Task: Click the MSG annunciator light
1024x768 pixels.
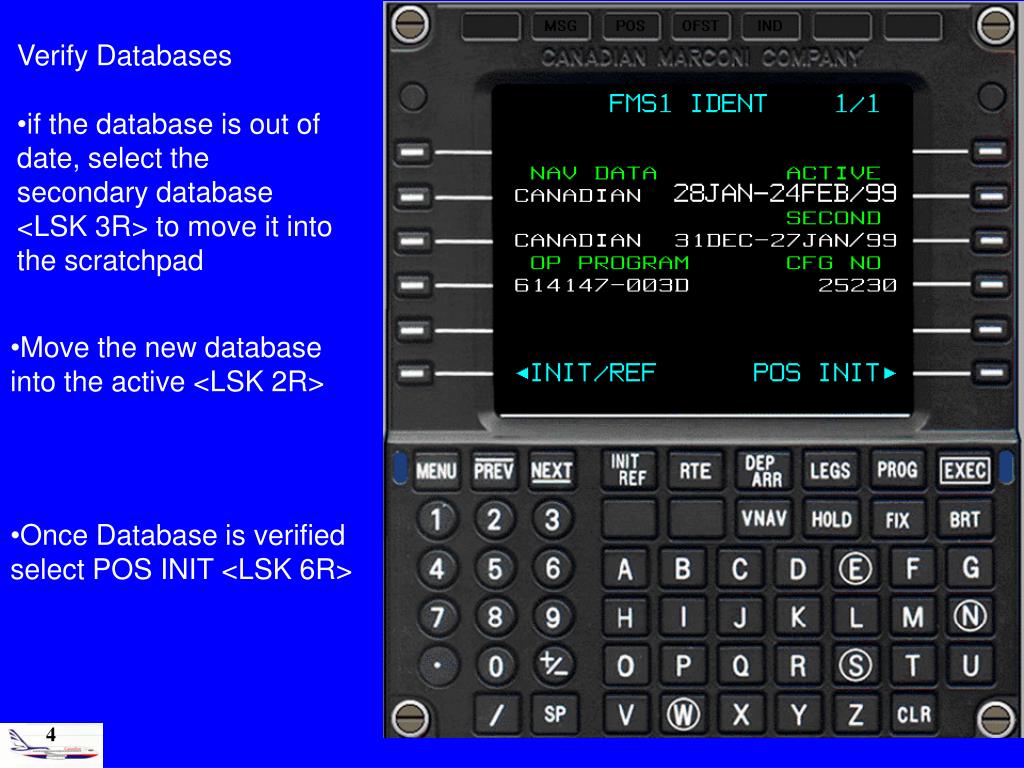Action: (560, 26)
